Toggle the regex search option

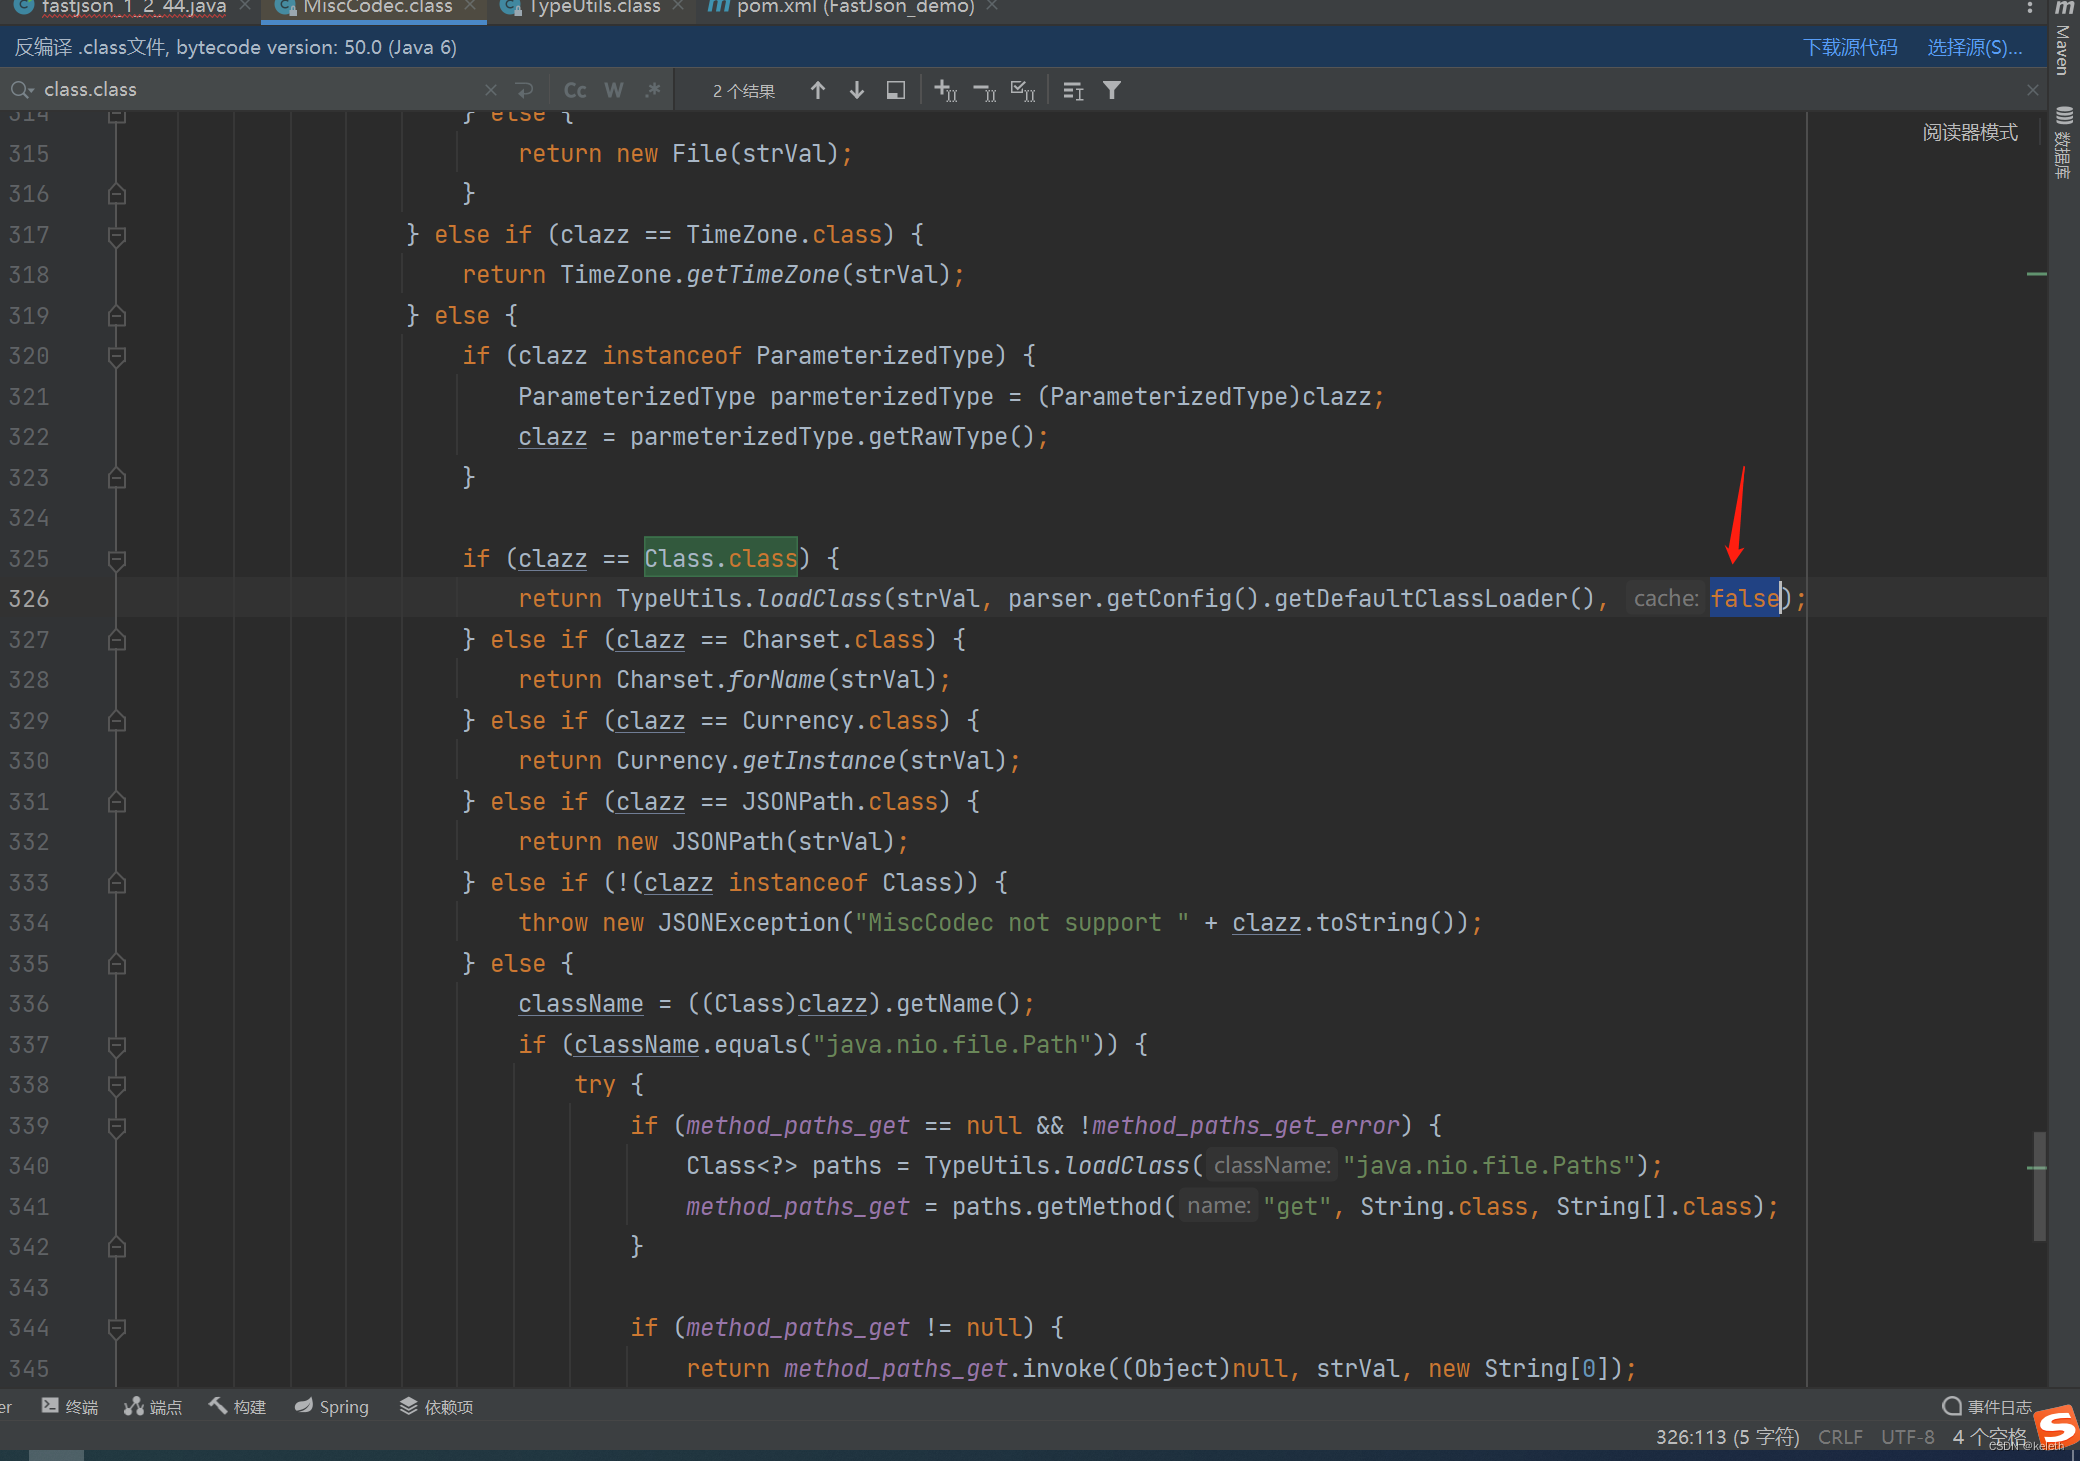[653, 90]
